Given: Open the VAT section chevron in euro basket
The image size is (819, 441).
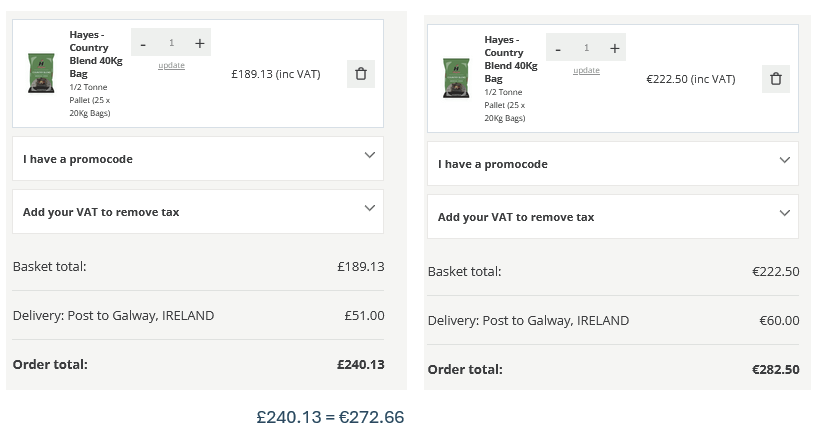Looking at the screenshot, I should click(x=784, y=214).
